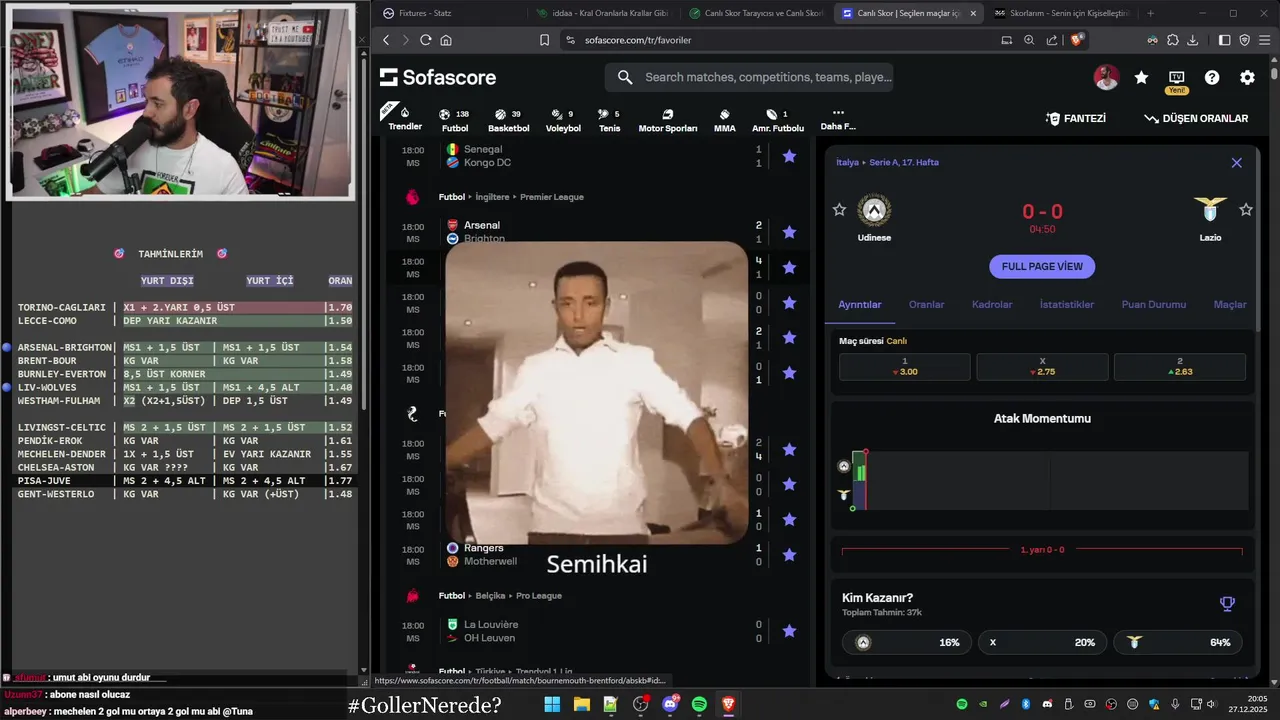
Task: Click the Brave Shields lion icon
Action: coord(1077,40)
